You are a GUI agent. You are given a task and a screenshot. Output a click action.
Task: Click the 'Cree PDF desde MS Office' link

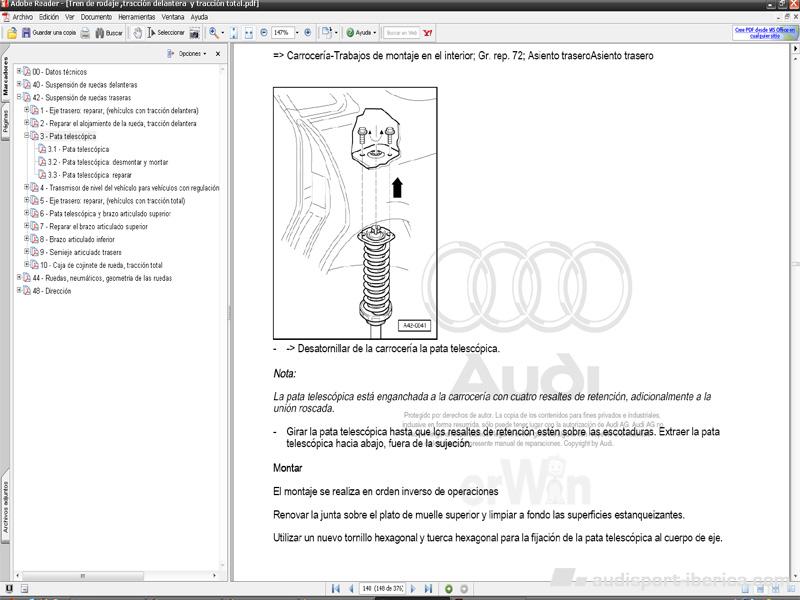click(x=765, y=33)
